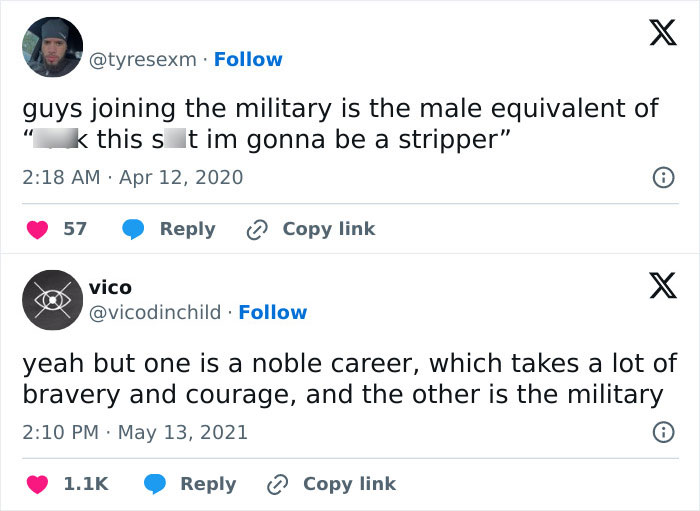Follow the @vicodinchild account
The height and width of the screenshot is (511, 700).
272,312
